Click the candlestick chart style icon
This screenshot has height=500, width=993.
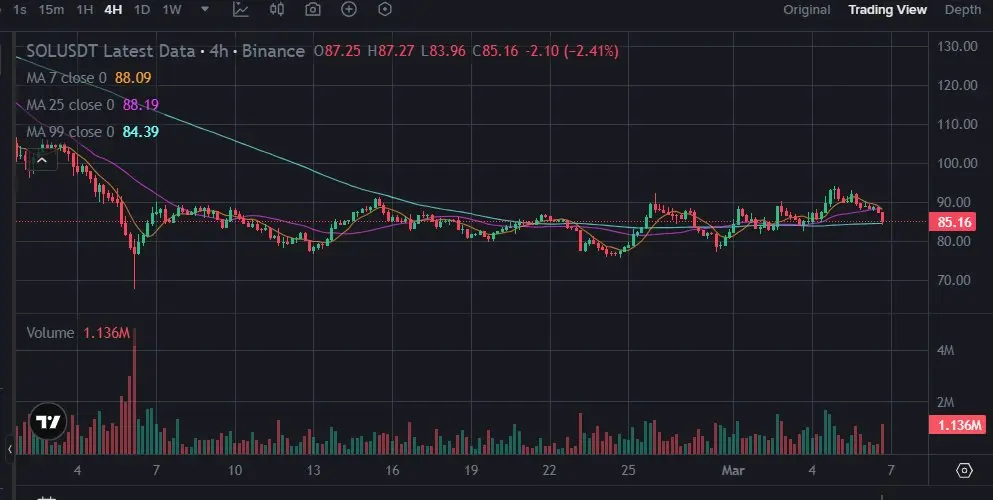click(x=278, y=10)
